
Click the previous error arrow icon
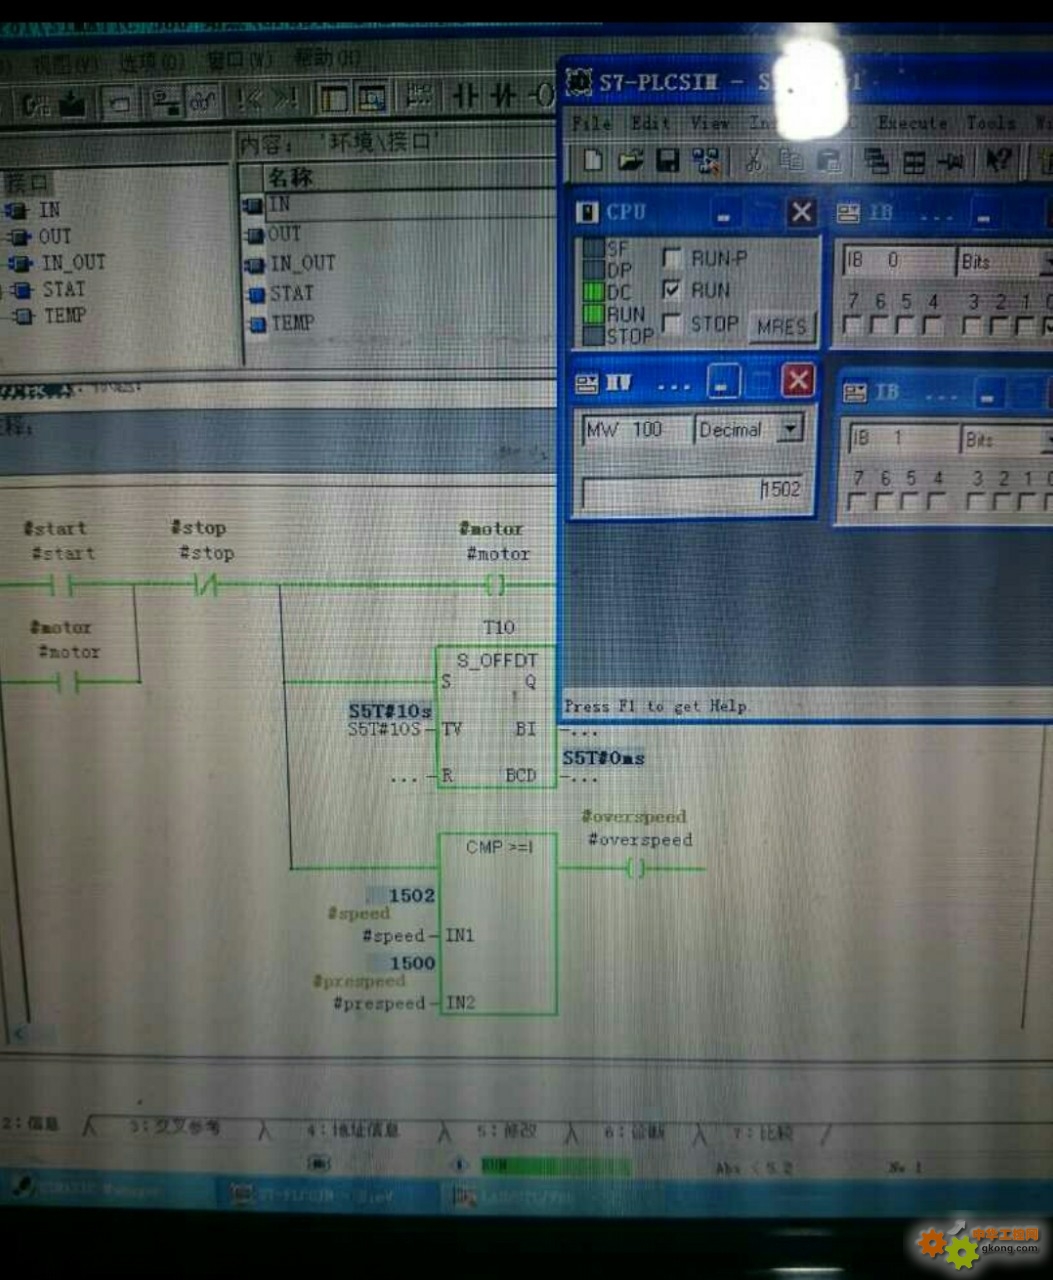tap(250, 99)
